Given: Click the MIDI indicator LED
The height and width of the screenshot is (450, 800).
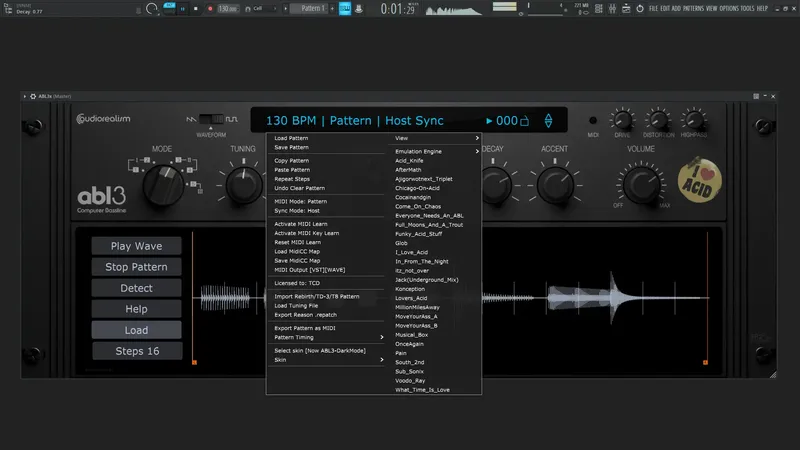Looking at the screenshot, I should pyautogui.click(x=592, y=120).
